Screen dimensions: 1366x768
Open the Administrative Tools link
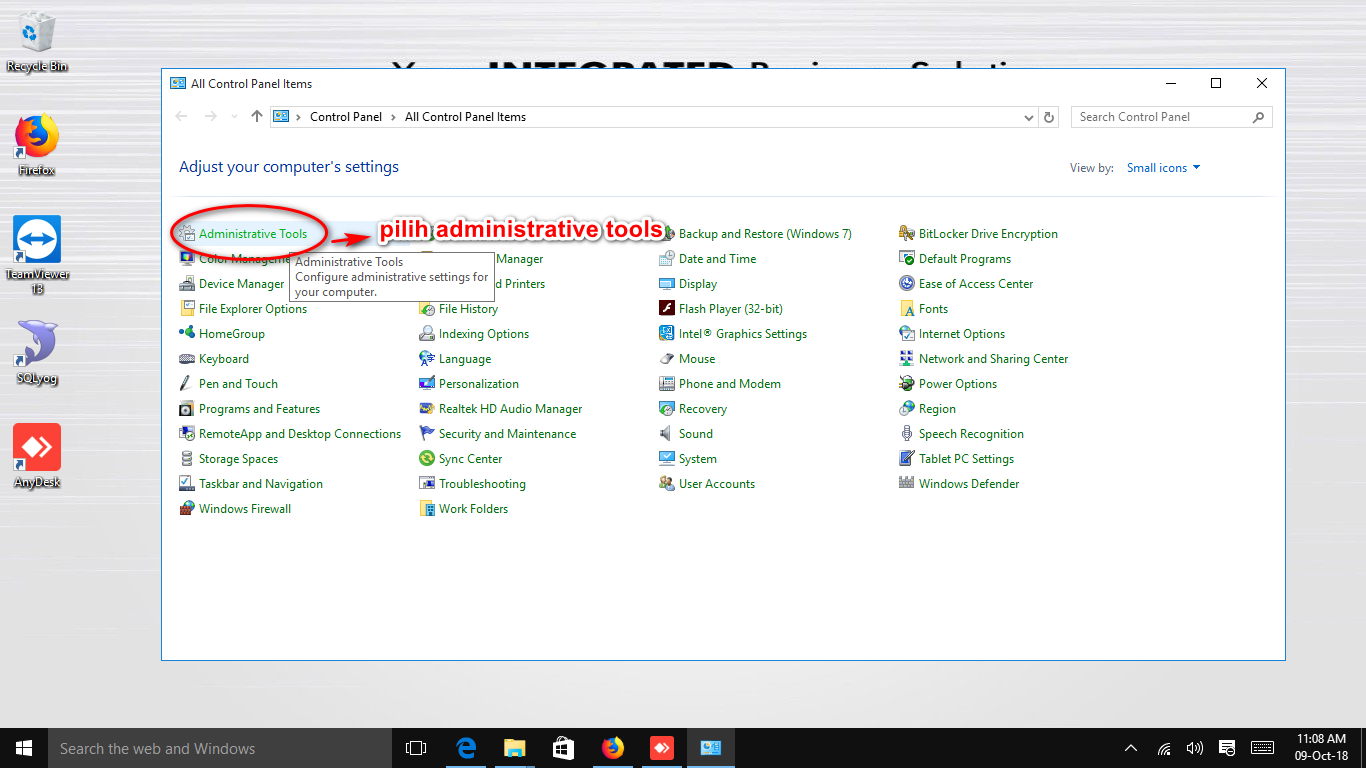[x=253, y=234]
